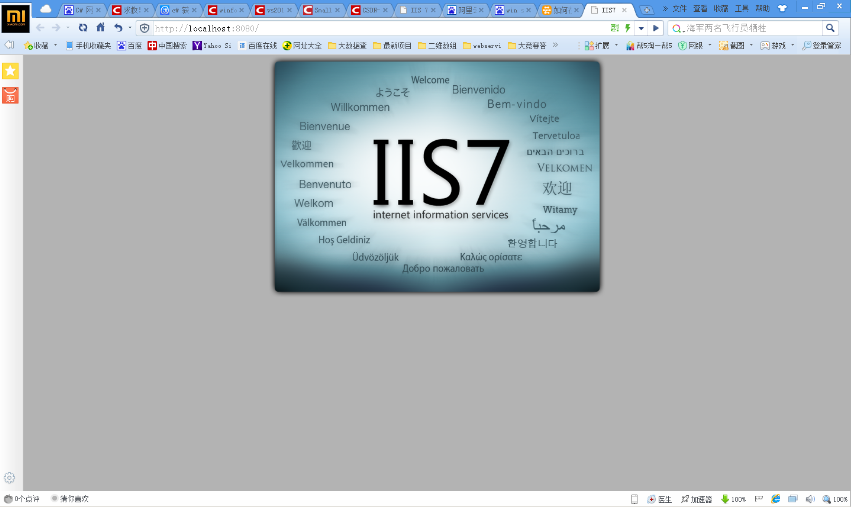Focus the localhost:8080 address field
Viewport: 854px width, 507px height.
[x=379, y=28]
